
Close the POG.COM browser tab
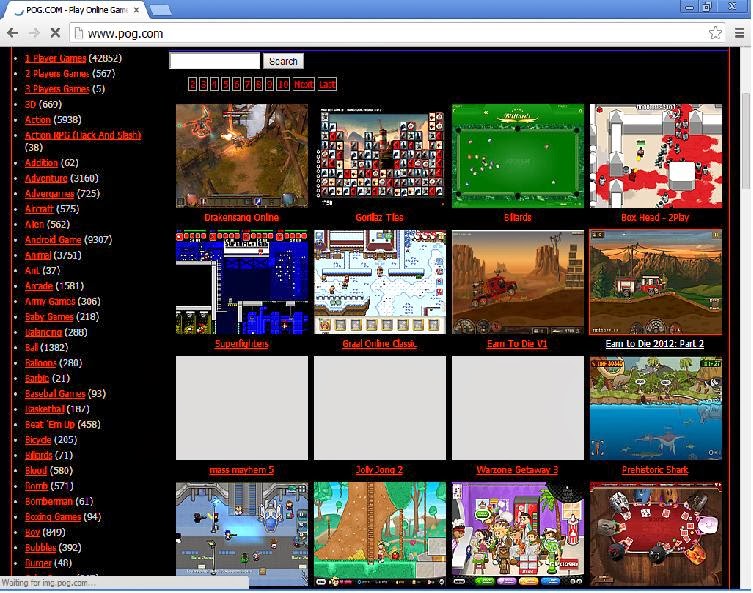137,10
